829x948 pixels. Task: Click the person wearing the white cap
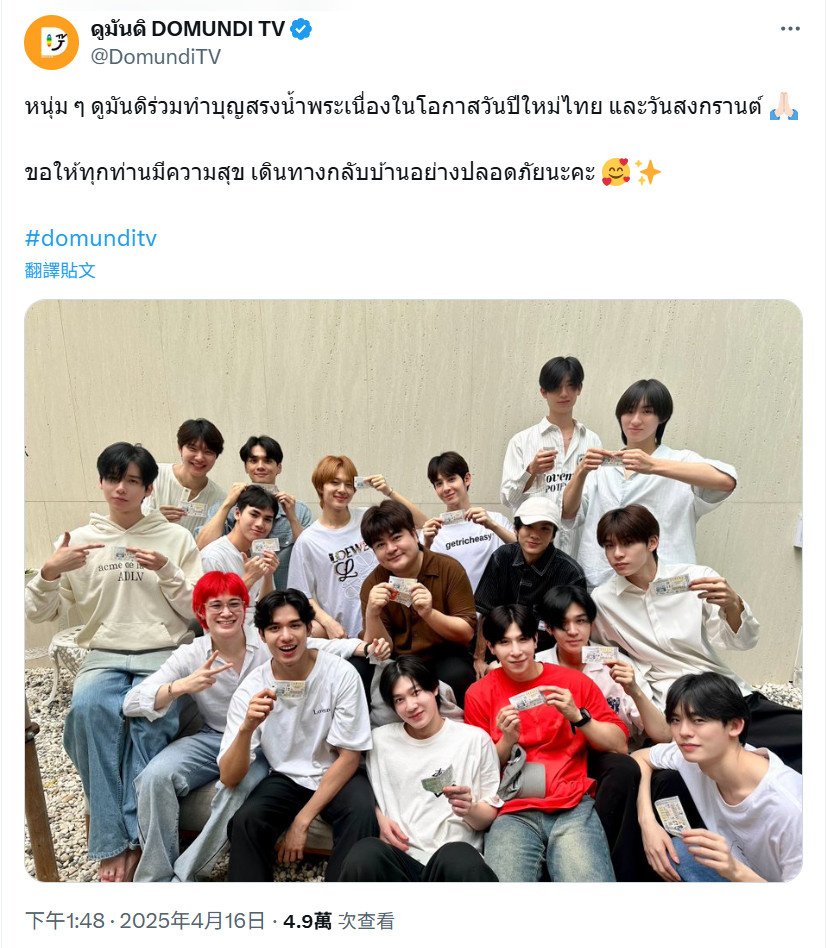click(x=532, y=556)
